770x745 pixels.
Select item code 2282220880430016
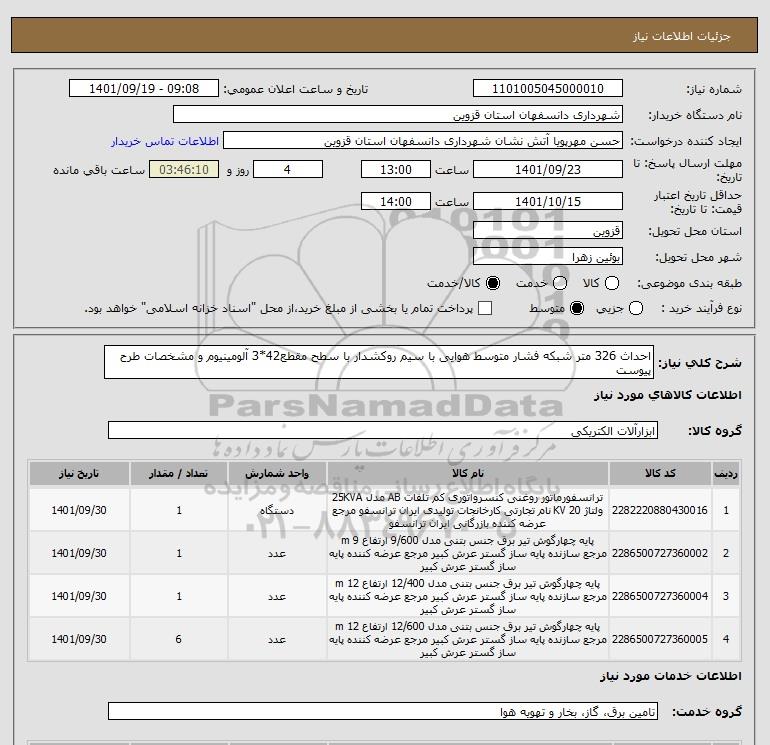click(x=660, y=510)
